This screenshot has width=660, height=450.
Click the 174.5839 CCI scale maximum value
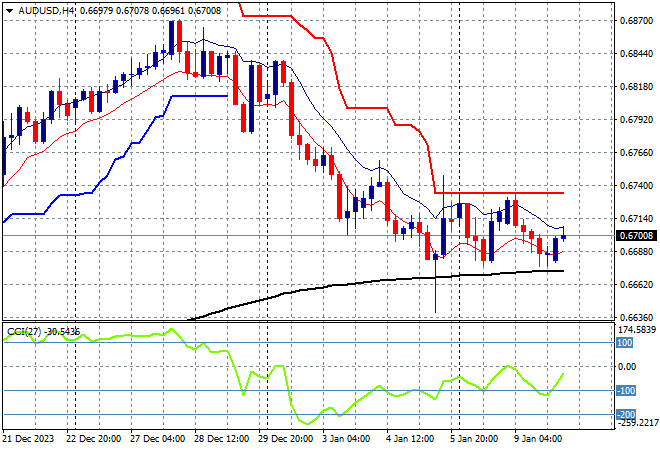click(636, 329)
